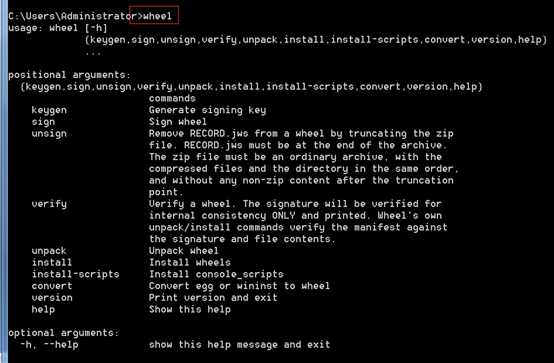Click the 'unsign' command name in the list
Screen dimensions: 554x363
coord(49,134)
